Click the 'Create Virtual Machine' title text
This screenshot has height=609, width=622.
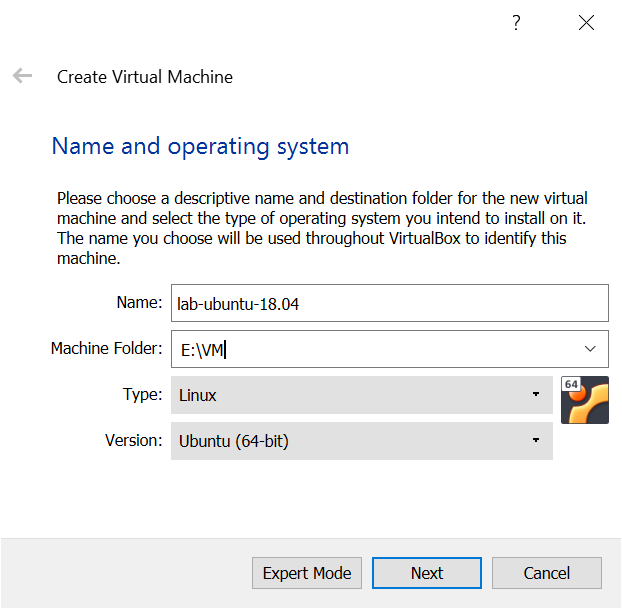pyautogui.click(x=145, y=77)
